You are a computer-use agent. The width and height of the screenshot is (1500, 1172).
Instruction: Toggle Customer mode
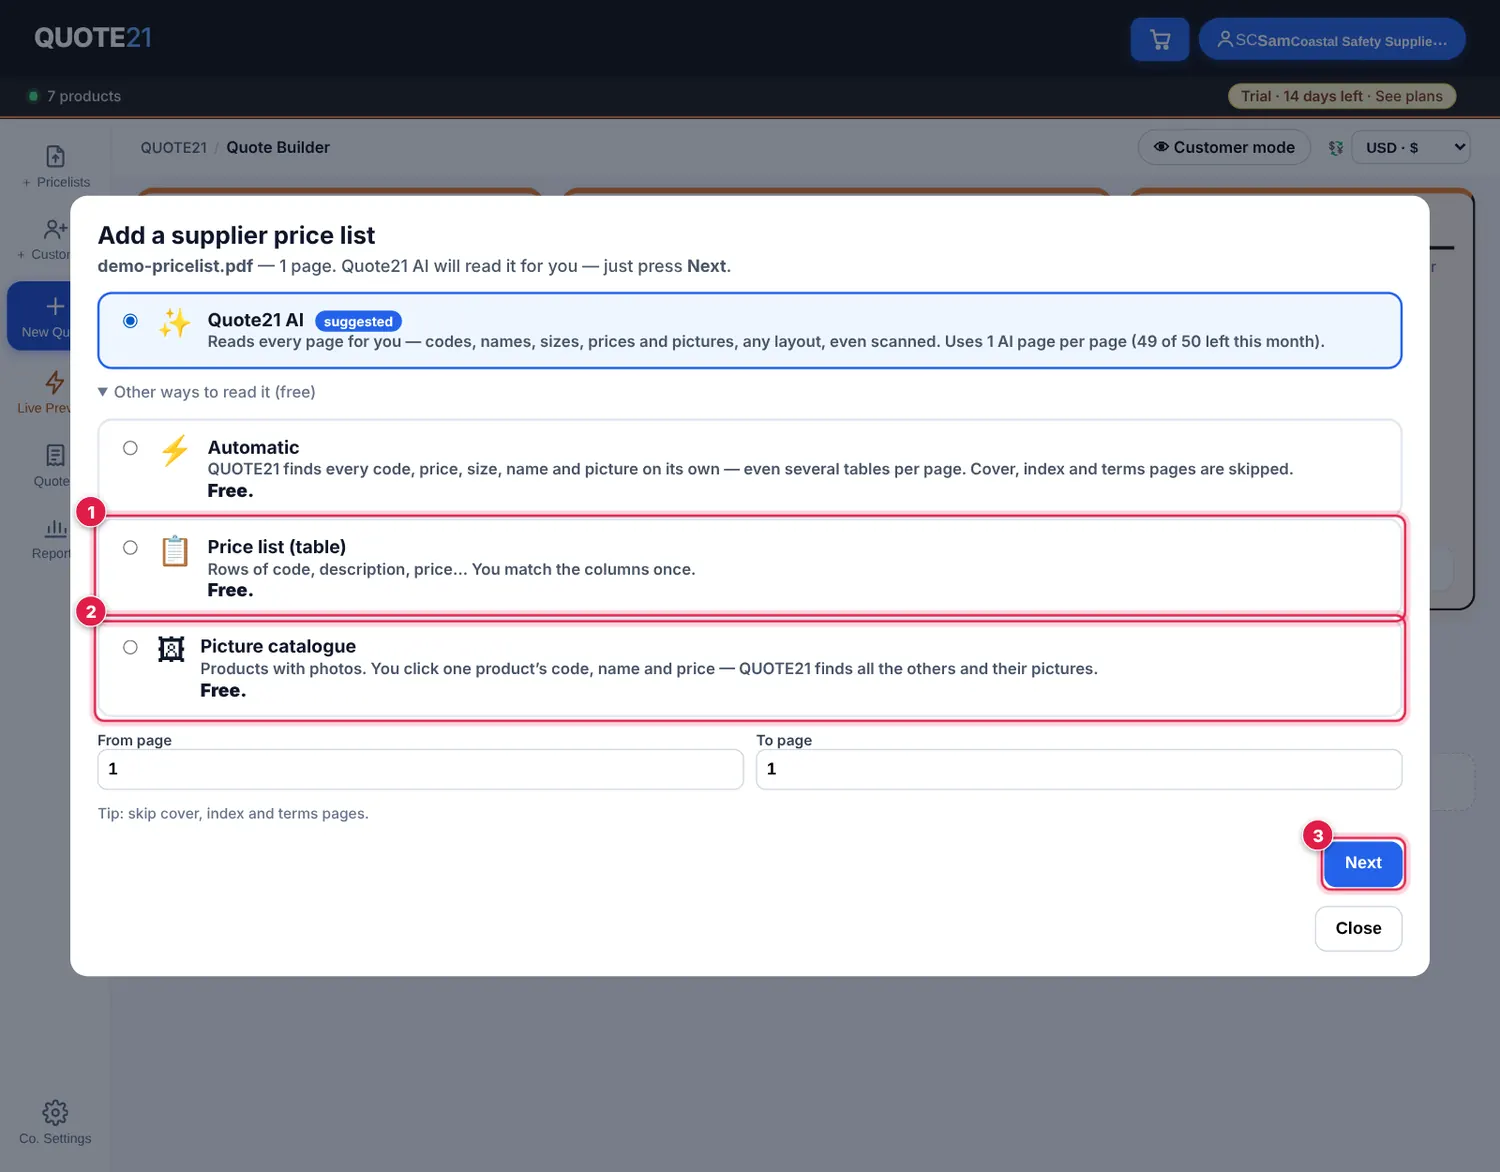[x=1224, y=147]
